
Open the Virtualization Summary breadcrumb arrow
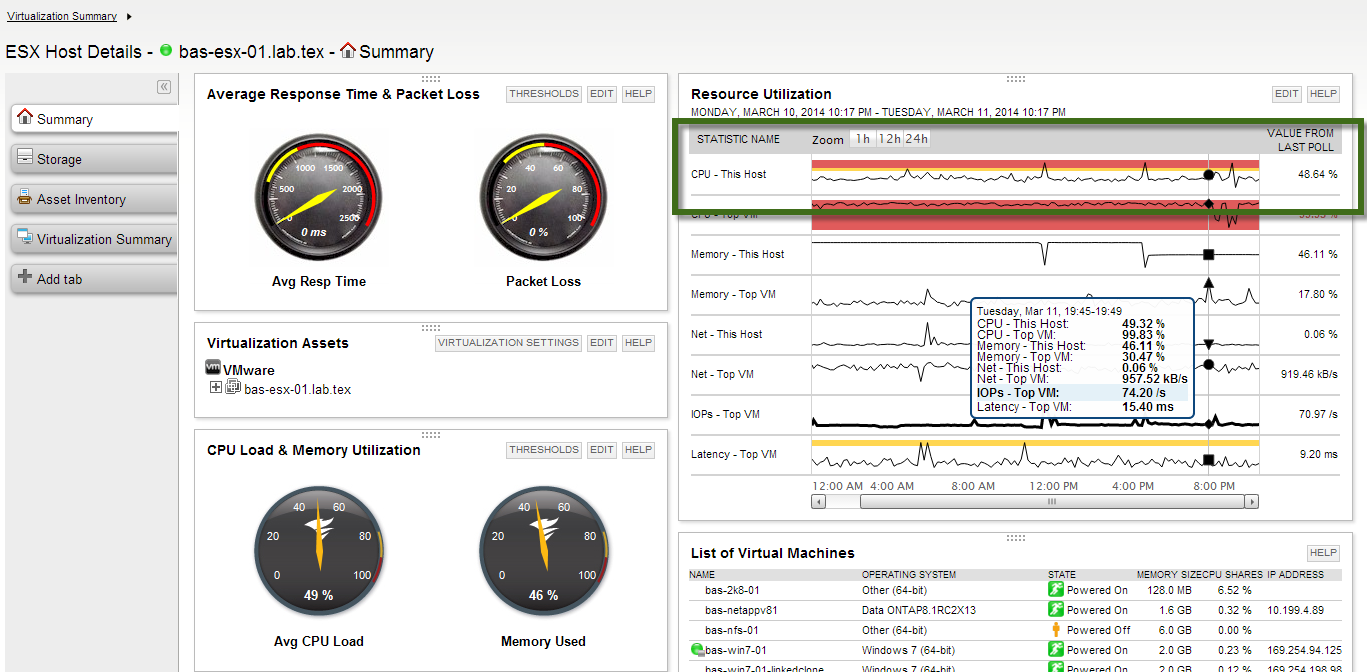[x=129, y=17]
